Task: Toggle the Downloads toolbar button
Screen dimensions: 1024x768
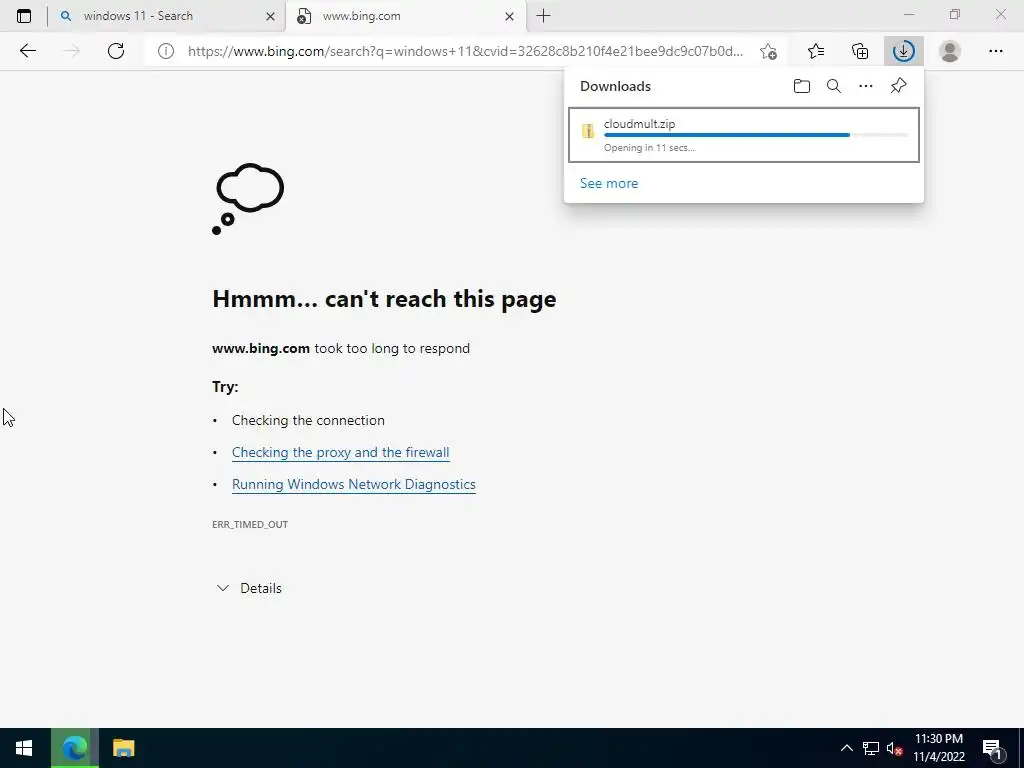Action: [x=904, y=51]
